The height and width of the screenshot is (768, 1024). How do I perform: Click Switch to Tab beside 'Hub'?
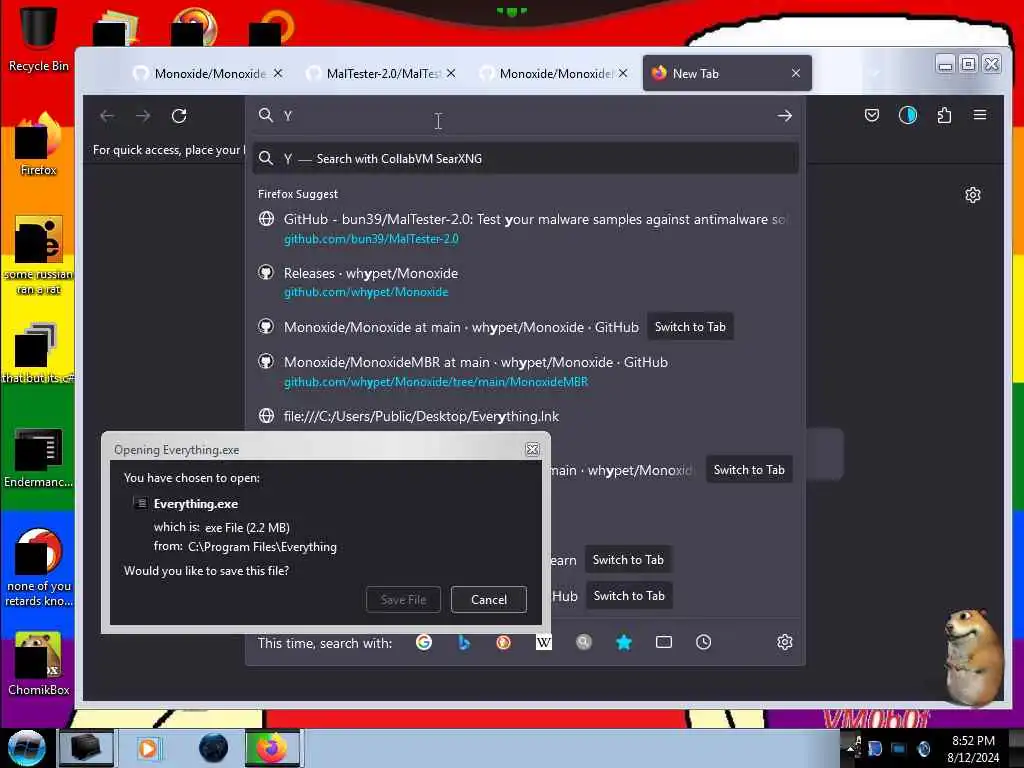pos(629,596)
